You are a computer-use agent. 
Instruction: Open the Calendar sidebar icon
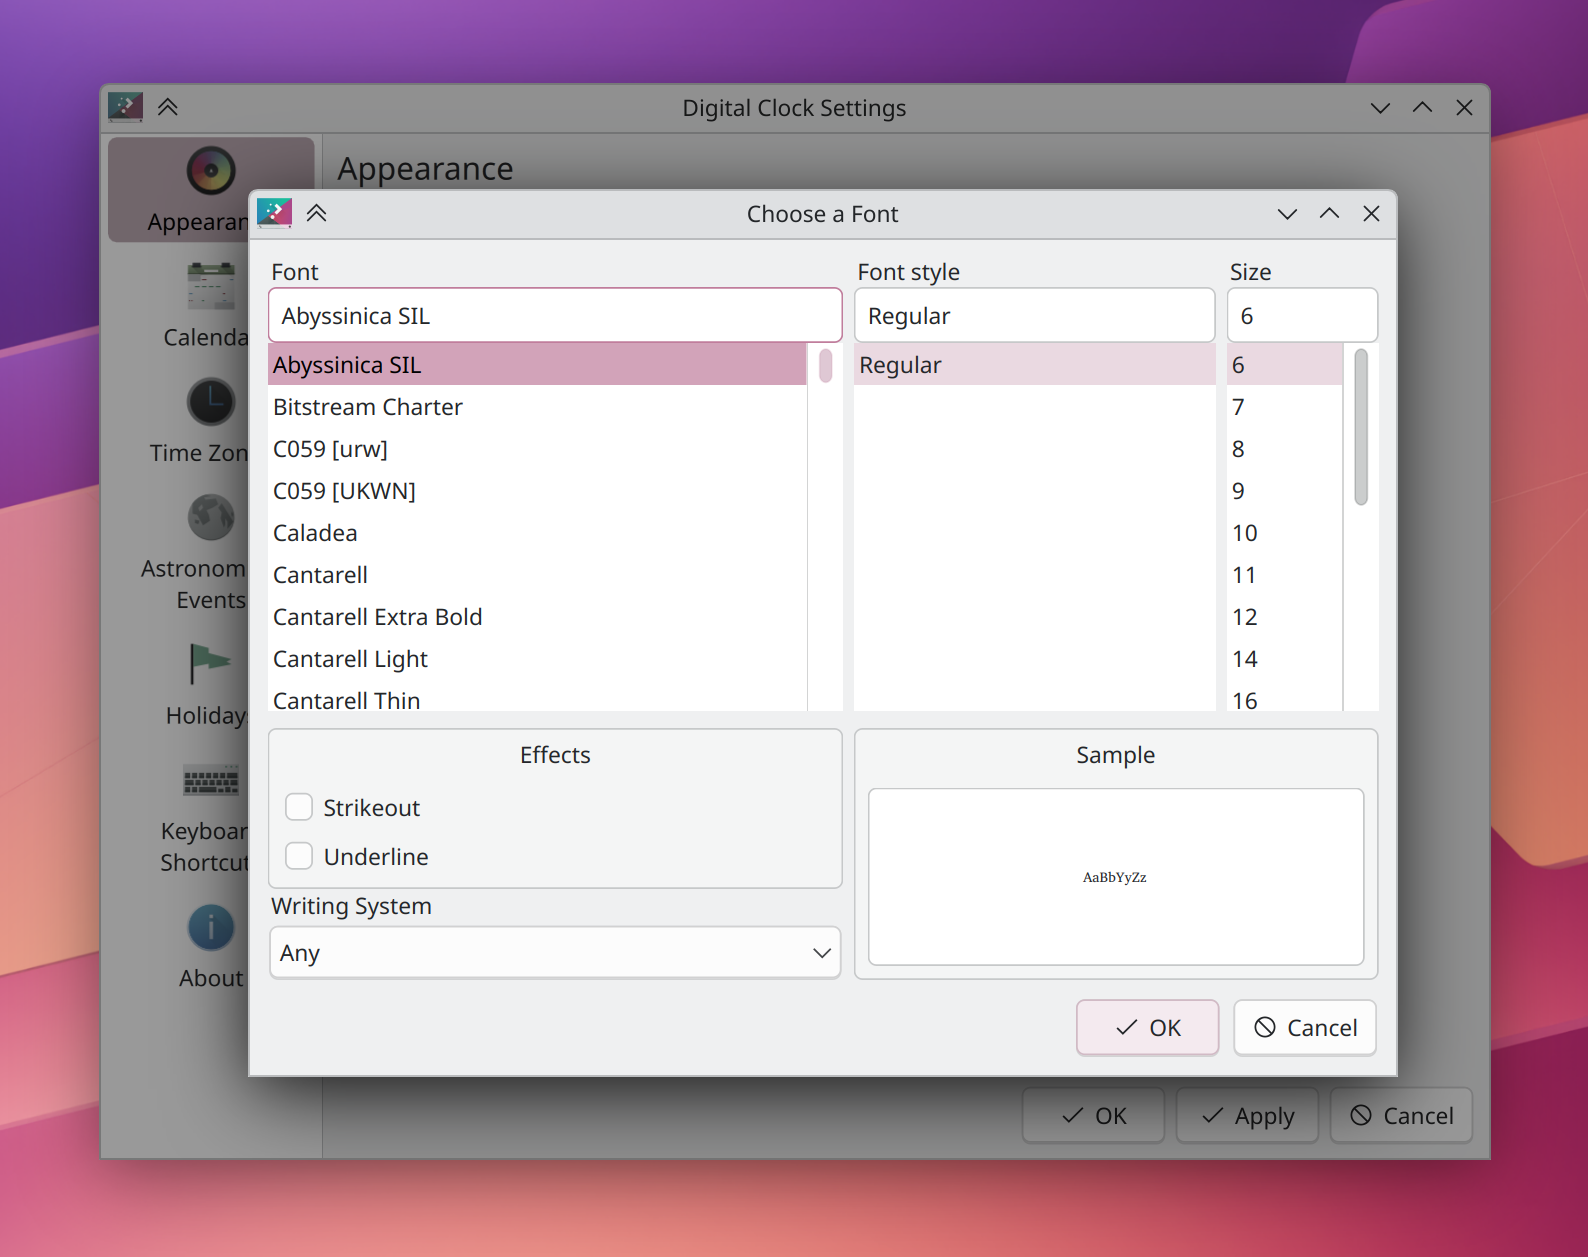[211, 286]
